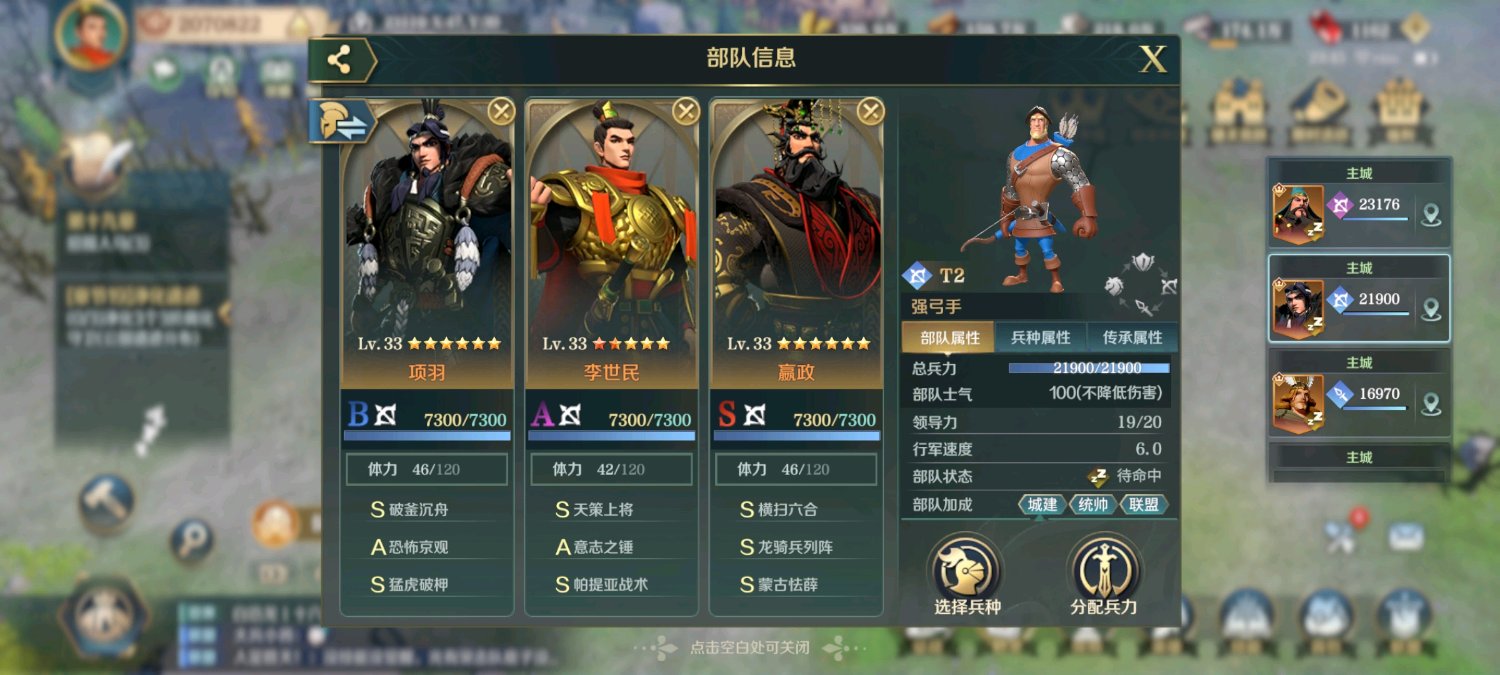Locate the 23176 army via map pin icon
This screenshot has width=1500, height=675.
(1431, 215)
